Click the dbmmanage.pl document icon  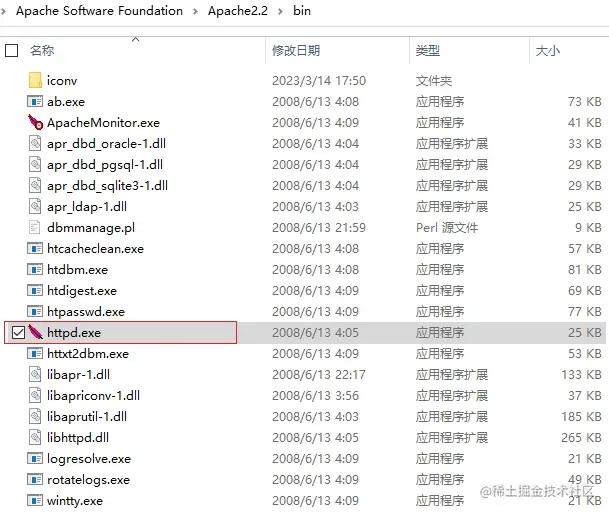35,227
